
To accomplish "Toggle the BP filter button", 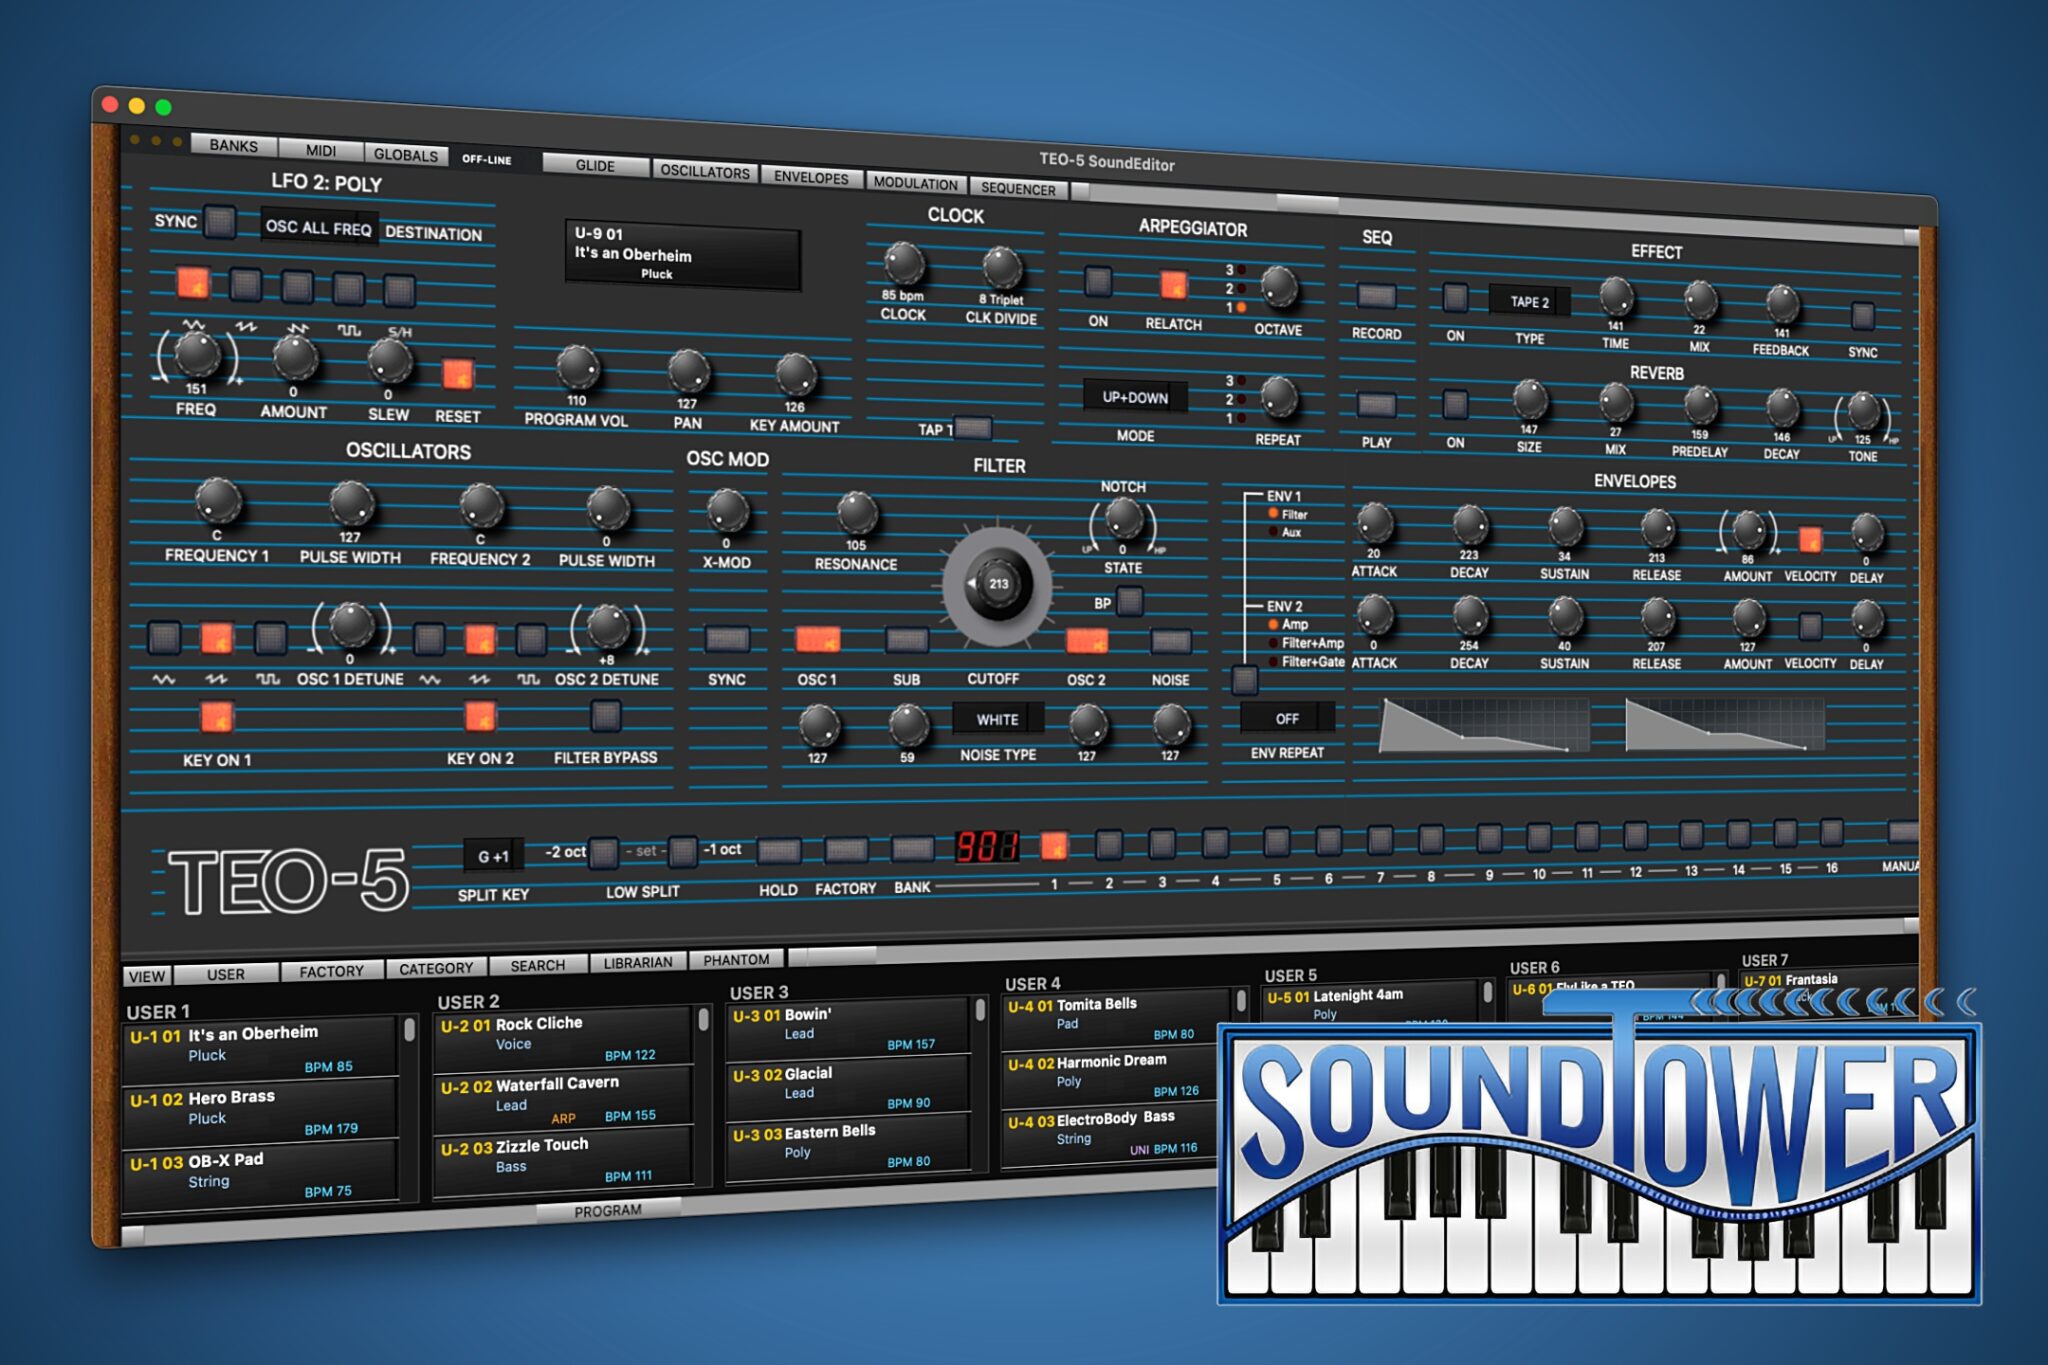I will [x=1129, y=601].
